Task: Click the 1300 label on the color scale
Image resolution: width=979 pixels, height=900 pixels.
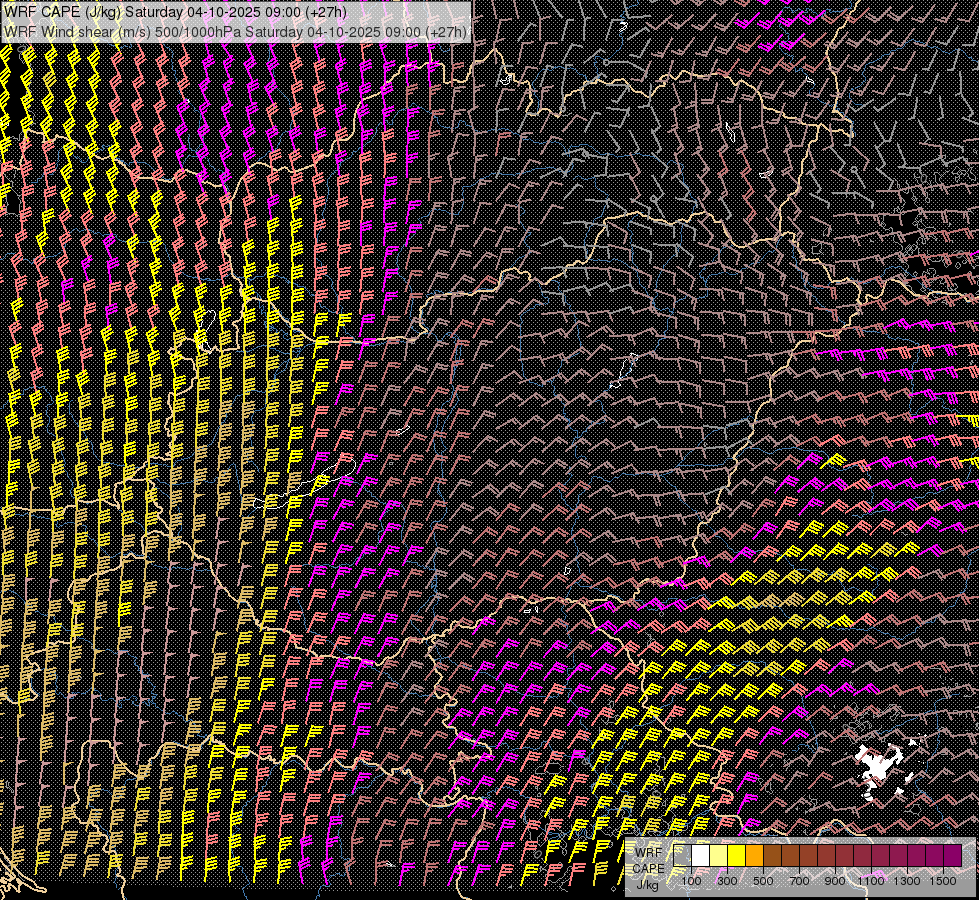Action: click(x=907, y=881)
